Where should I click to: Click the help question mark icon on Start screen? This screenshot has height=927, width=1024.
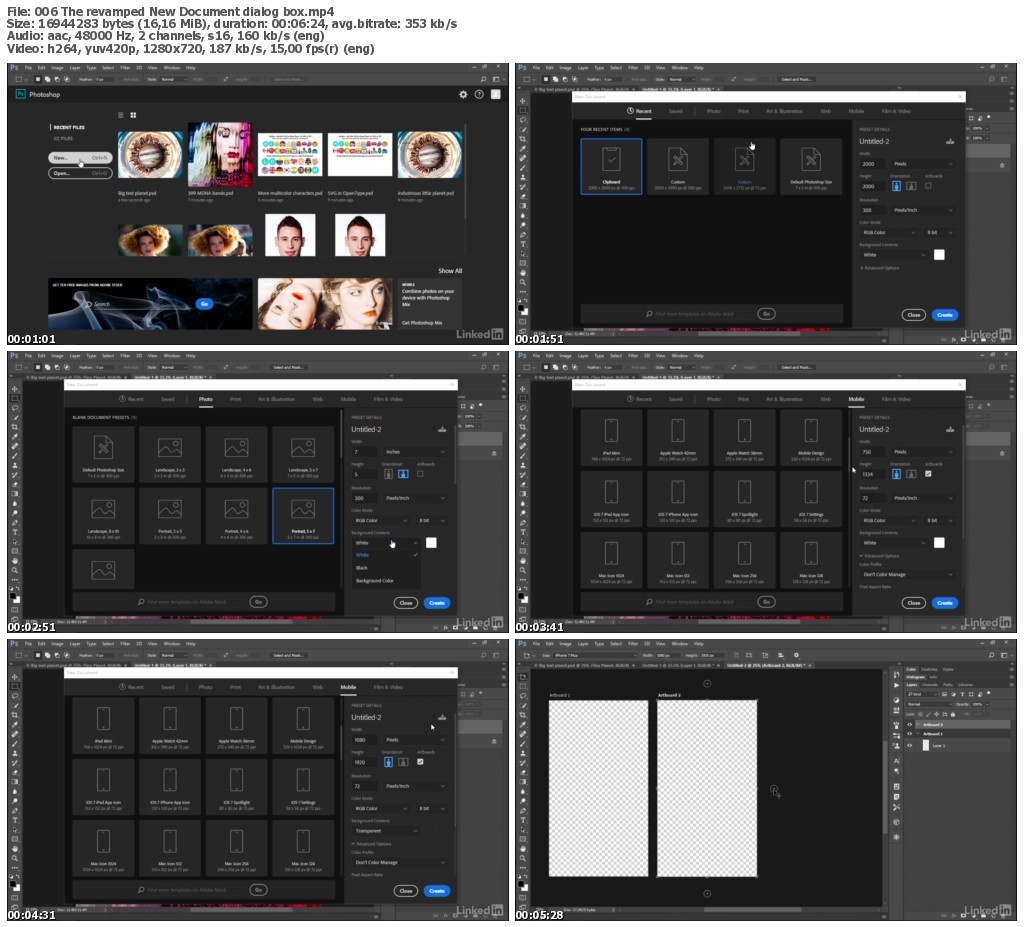pyautogui.click(x=479, y=94)
